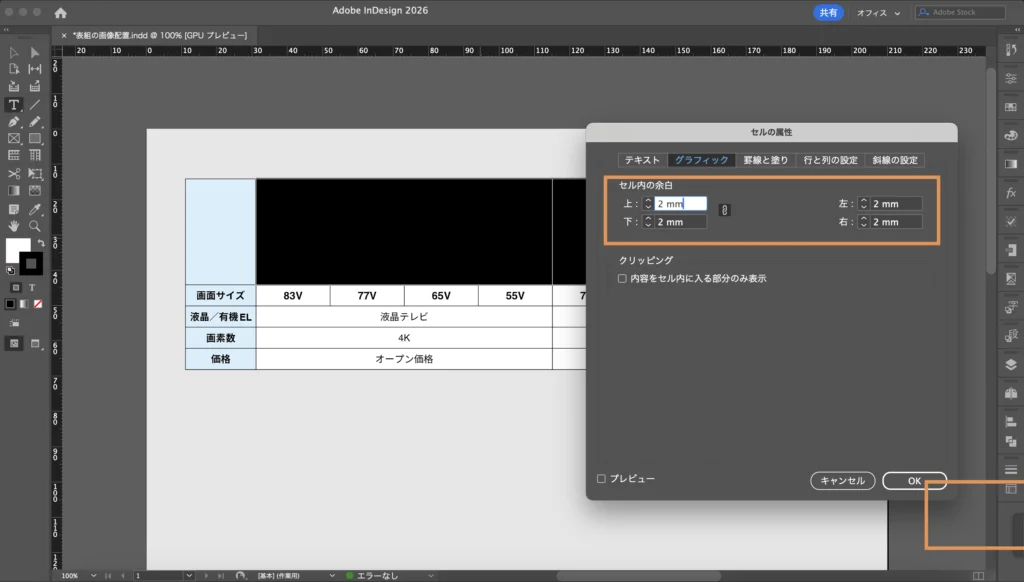Select the Type tool in toolbar

[x=14, y=104]
